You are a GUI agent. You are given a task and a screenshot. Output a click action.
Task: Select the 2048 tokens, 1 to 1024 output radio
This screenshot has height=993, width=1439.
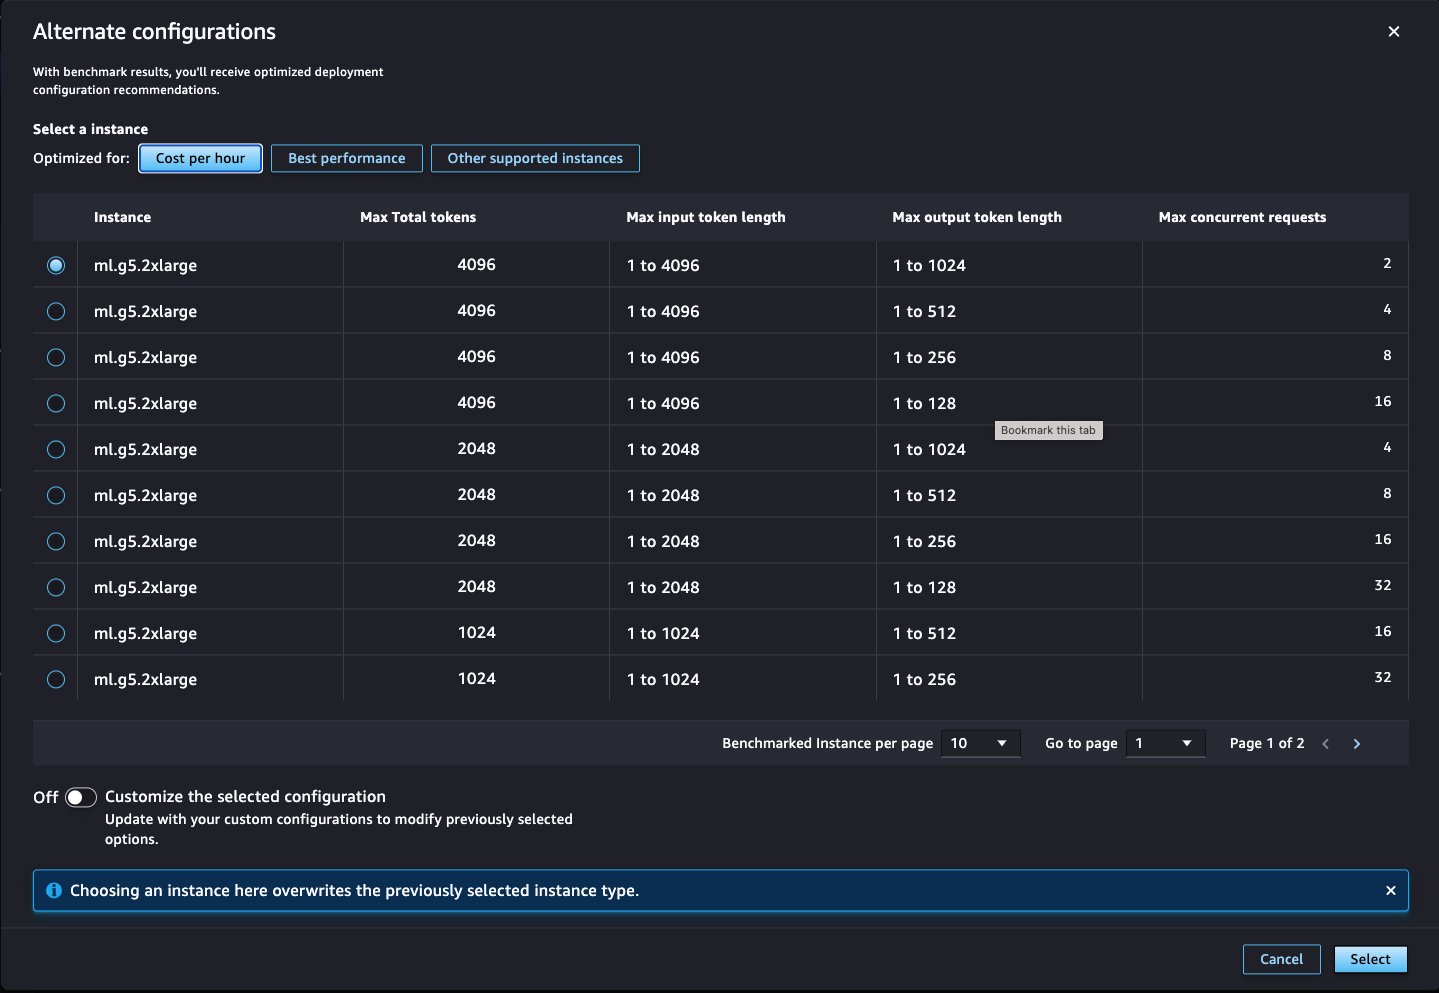point(56,449)
